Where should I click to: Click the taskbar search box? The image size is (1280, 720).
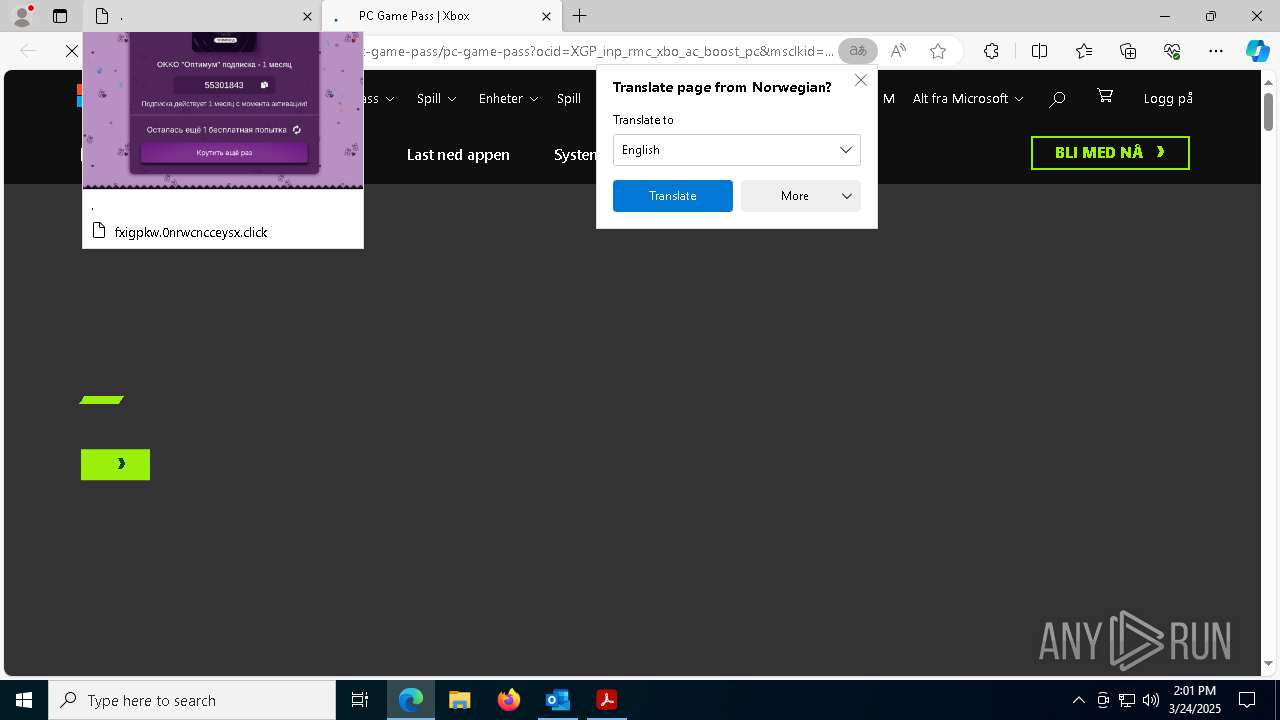192,700
